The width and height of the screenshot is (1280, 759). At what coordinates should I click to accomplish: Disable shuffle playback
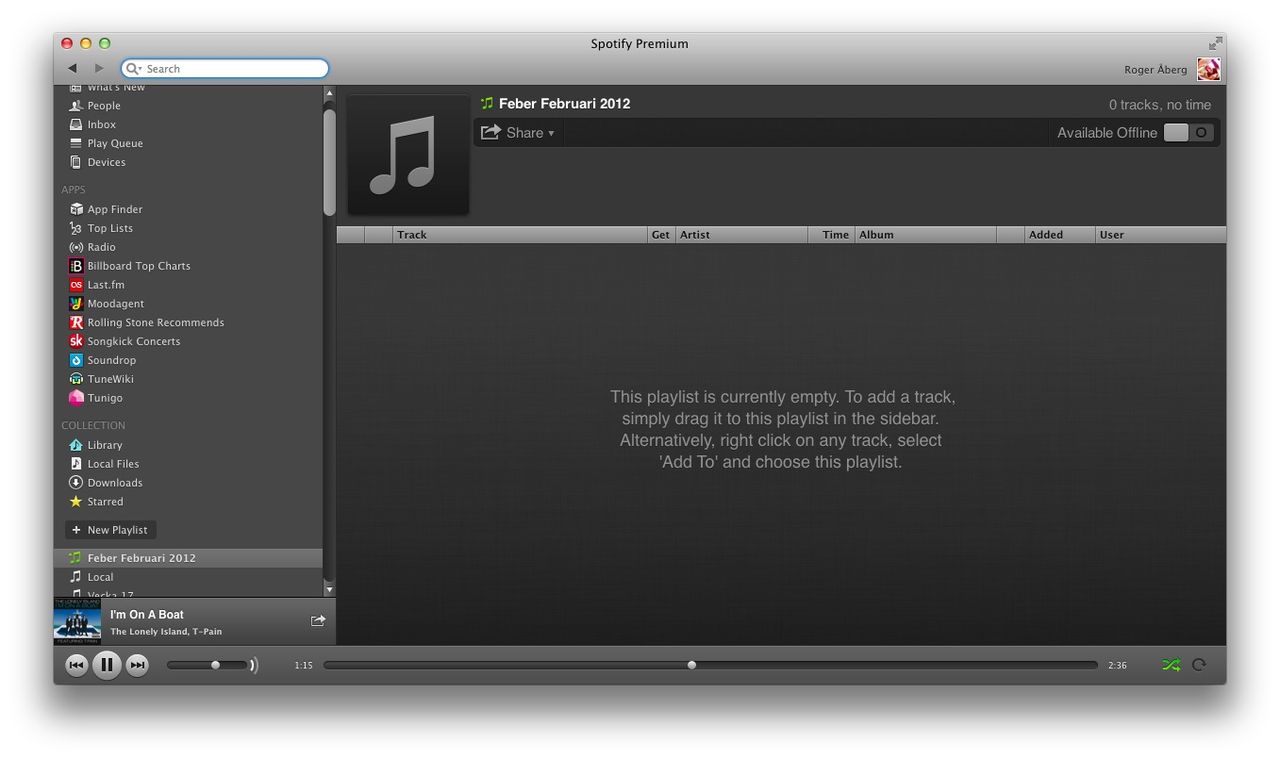pyautogui.click(x=1171, y=665)
